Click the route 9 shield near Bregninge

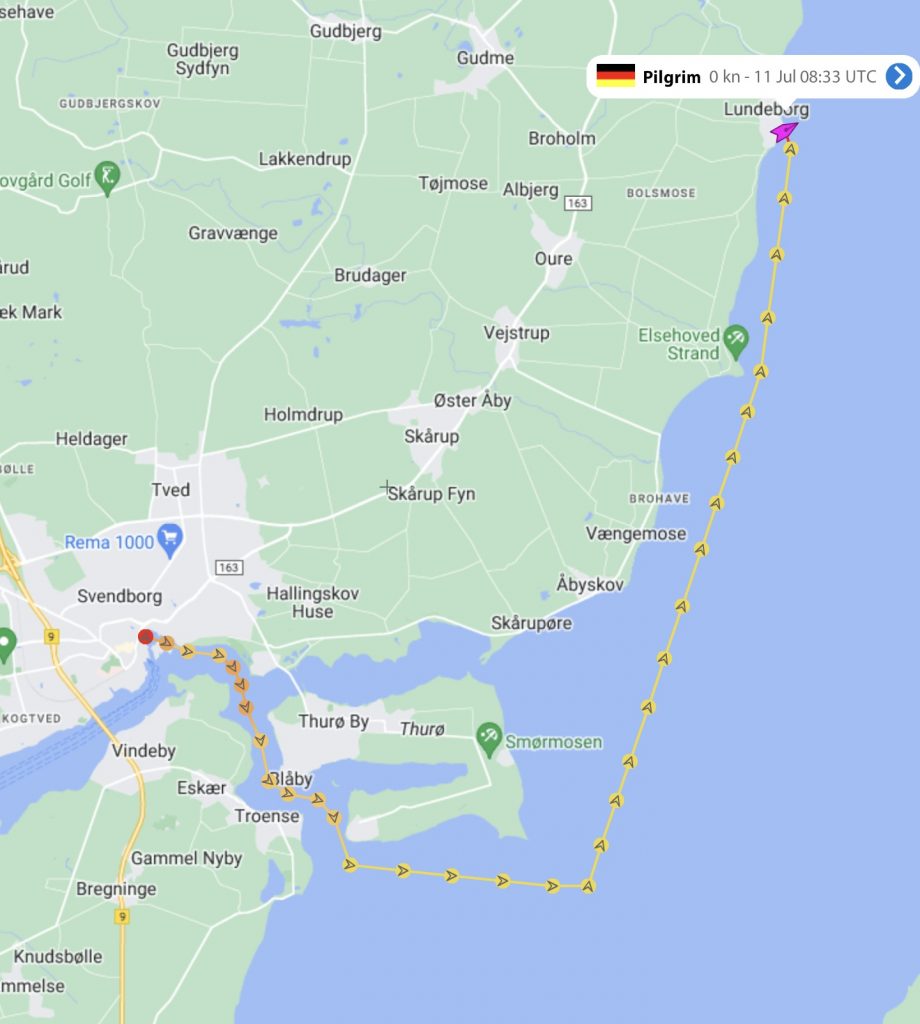click(x=121, y=916)
